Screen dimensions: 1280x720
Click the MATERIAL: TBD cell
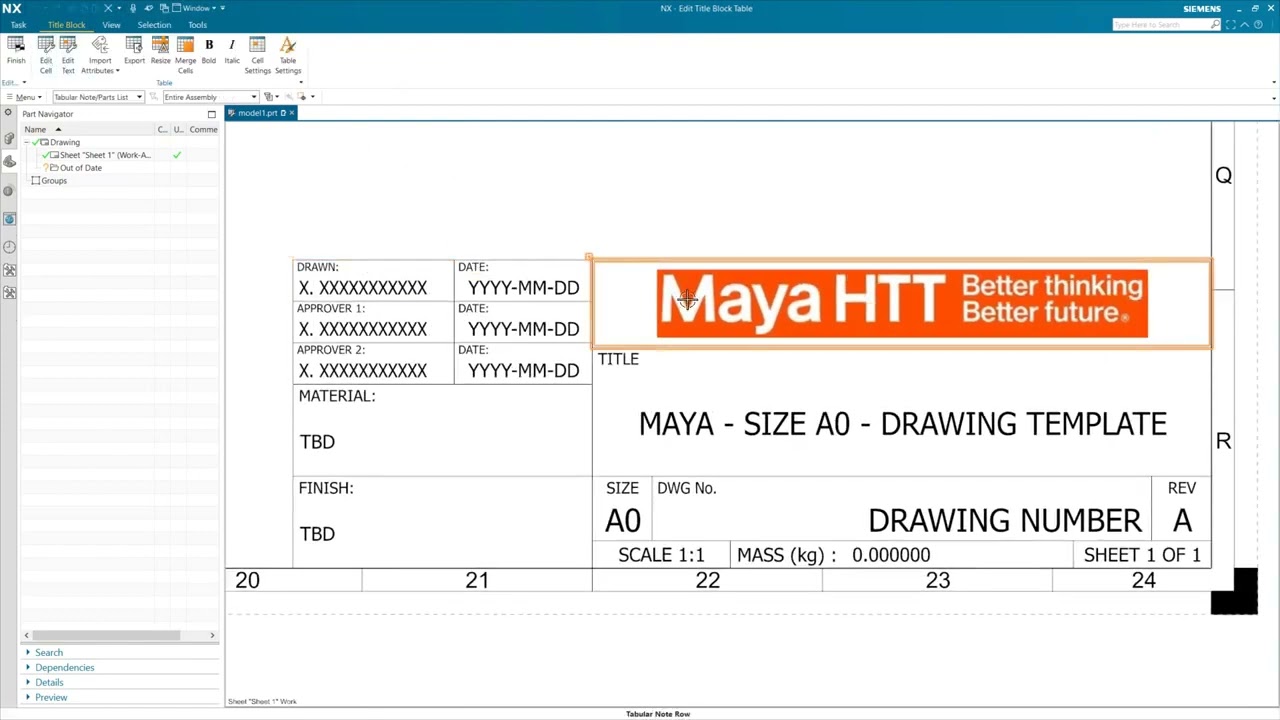[442, 430]
